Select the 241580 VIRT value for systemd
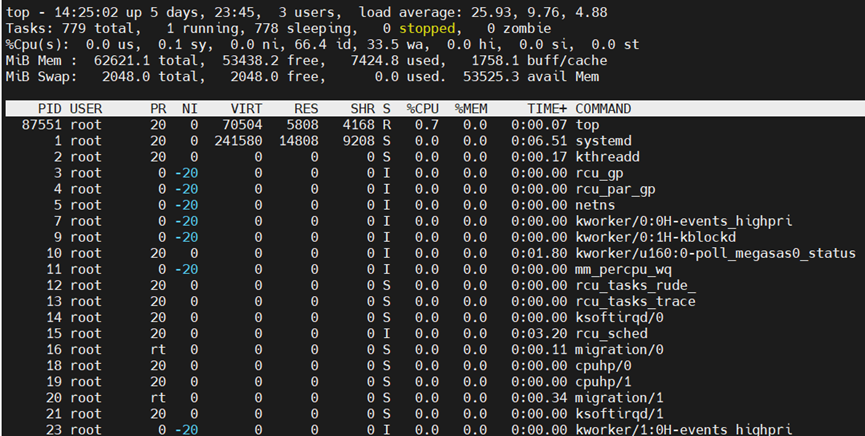Viewport: 865px width, 436px height. (x=238, y=141)
